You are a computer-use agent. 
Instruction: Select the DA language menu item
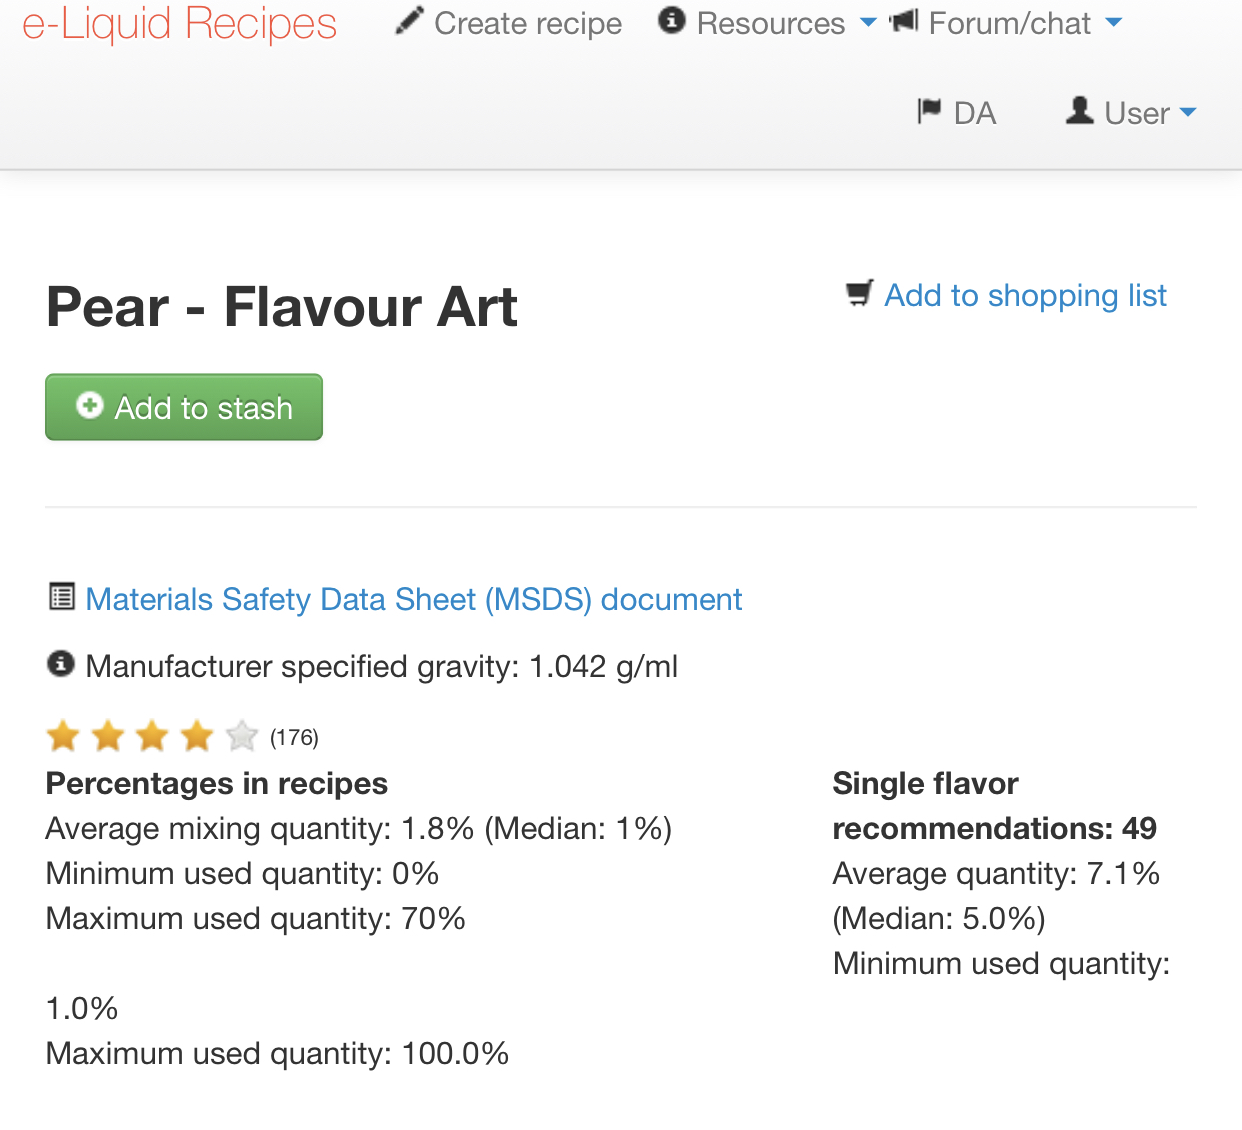(957, 112)
